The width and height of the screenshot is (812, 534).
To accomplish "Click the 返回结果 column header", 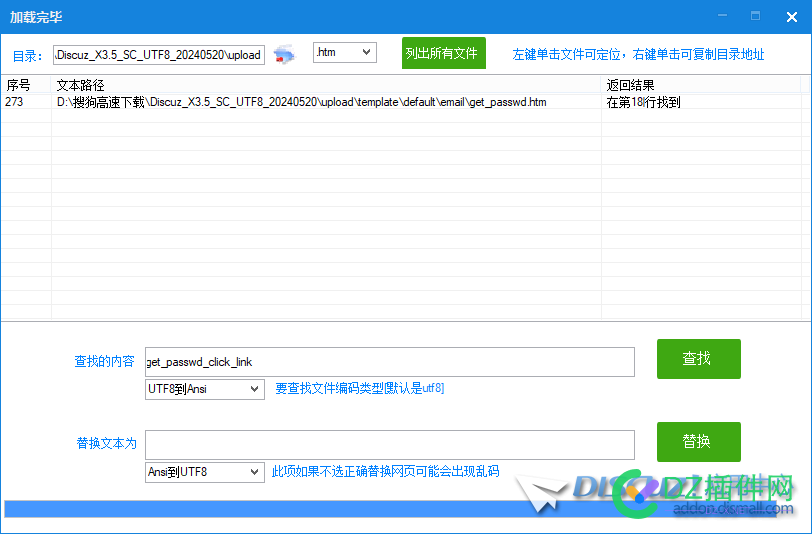I will [701, 85].
